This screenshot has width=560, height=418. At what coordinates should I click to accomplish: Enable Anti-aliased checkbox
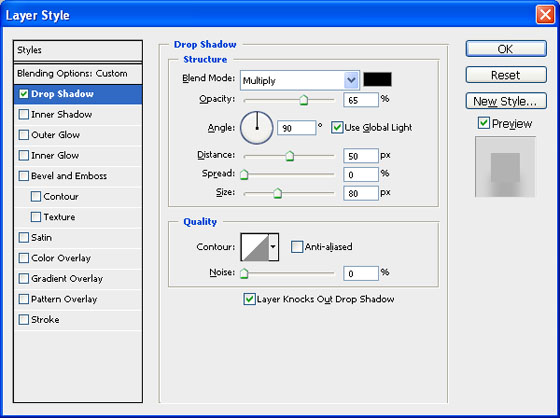(x=296, y=247)
